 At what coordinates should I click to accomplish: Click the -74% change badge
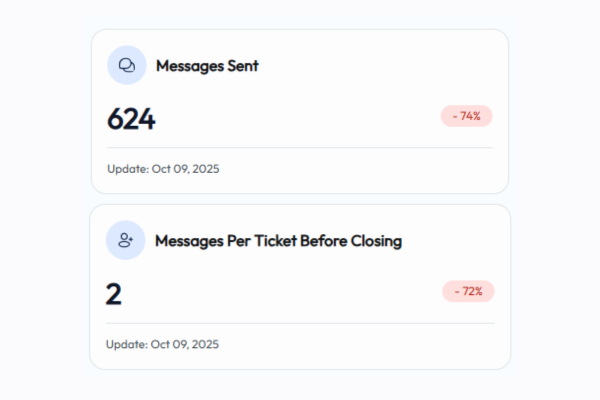(x=466, y=116)
